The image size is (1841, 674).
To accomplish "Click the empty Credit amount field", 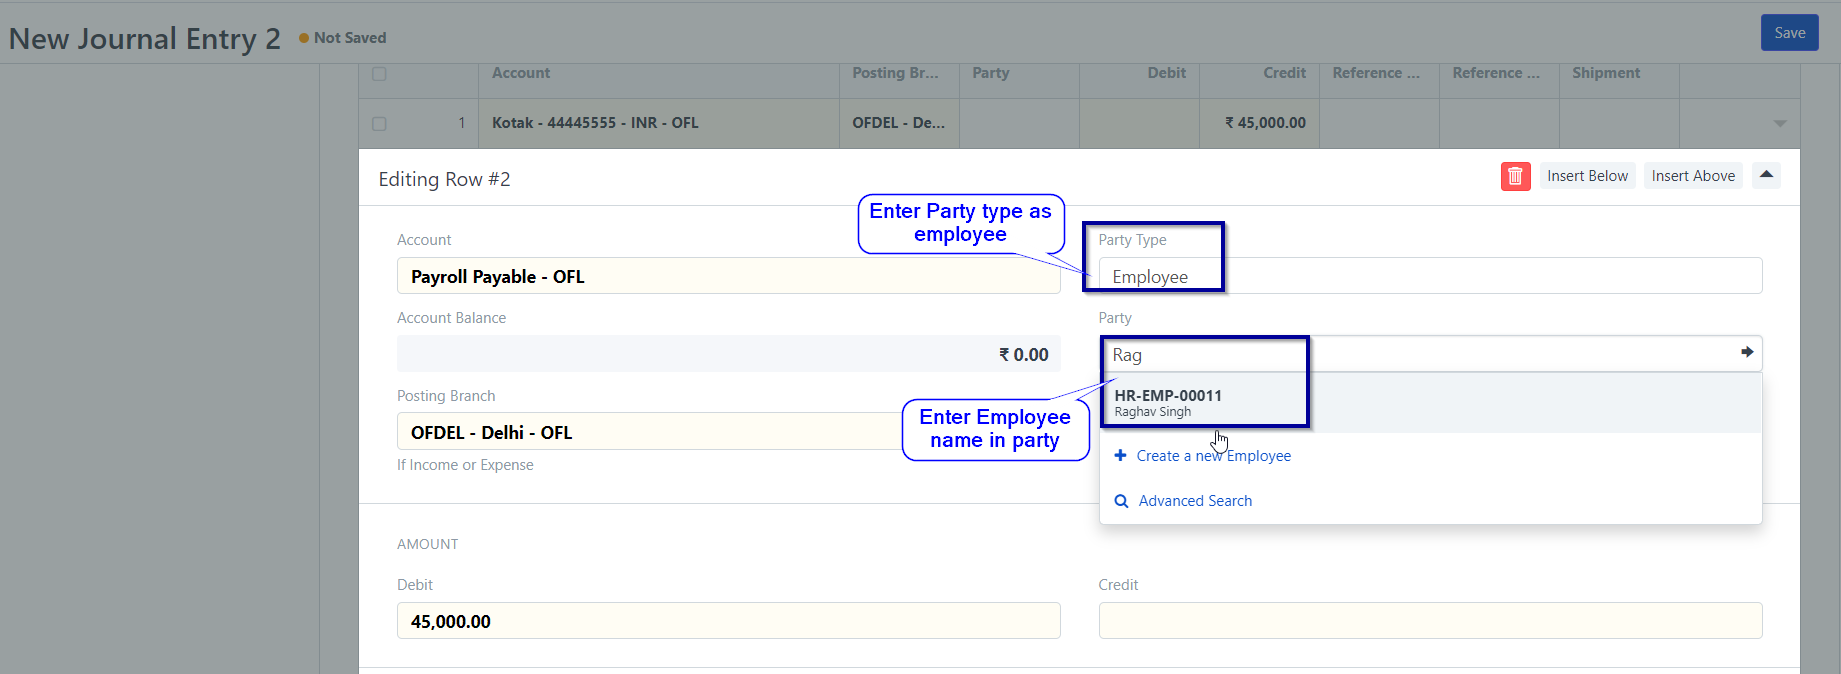I will (1430, 621).
